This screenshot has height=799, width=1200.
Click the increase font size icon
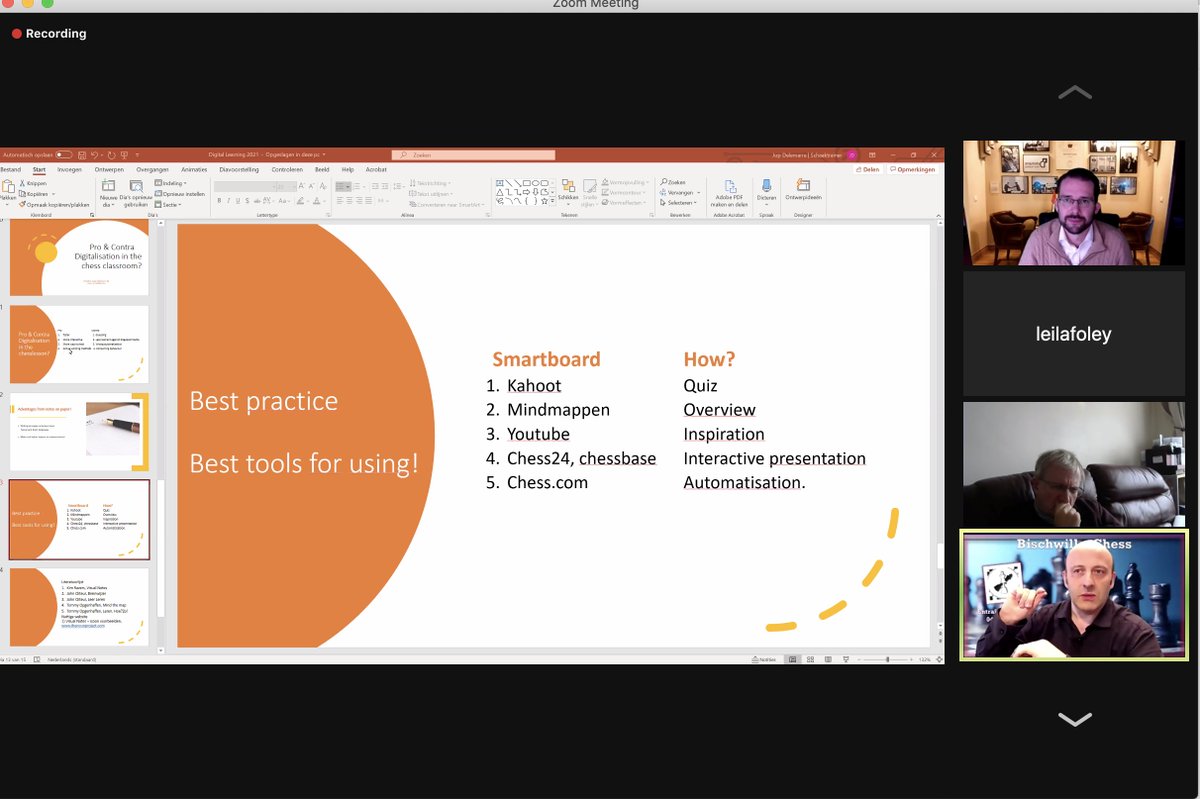(x=302, y=186)
